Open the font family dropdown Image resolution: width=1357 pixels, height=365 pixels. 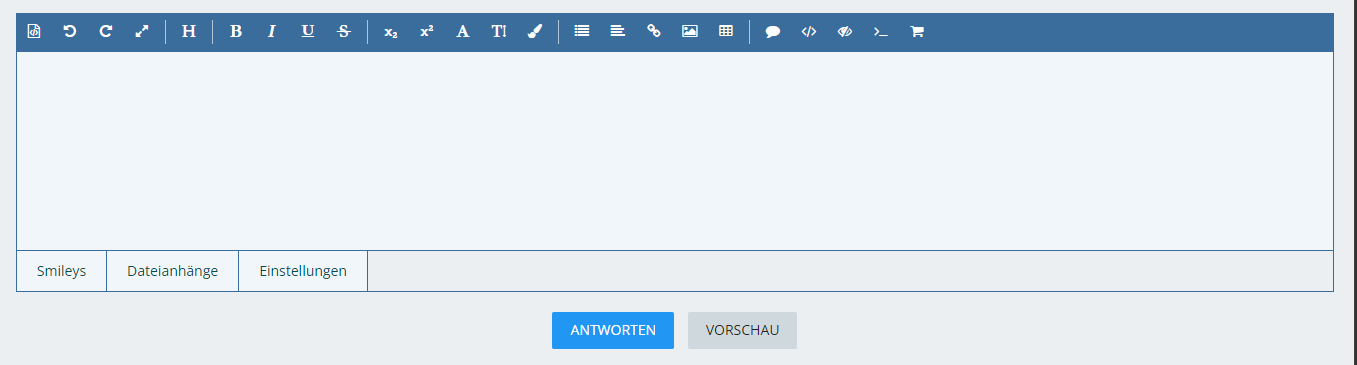[x=463, y=31]
